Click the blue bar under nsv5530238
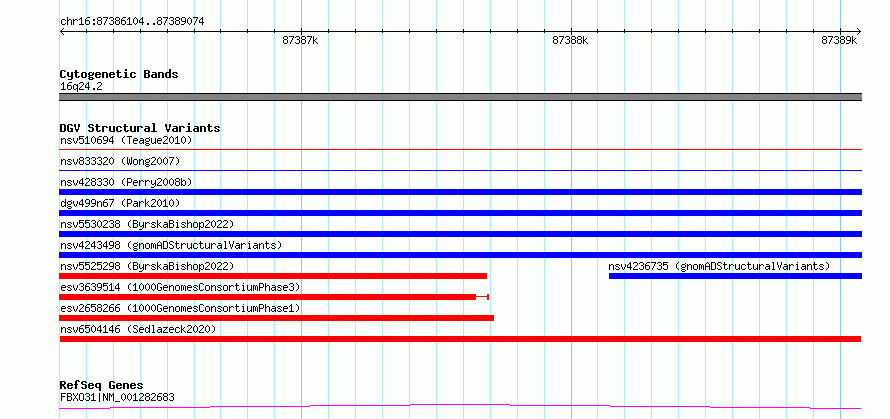Viewport: 890px width, 419px height. tap(460, 234)
